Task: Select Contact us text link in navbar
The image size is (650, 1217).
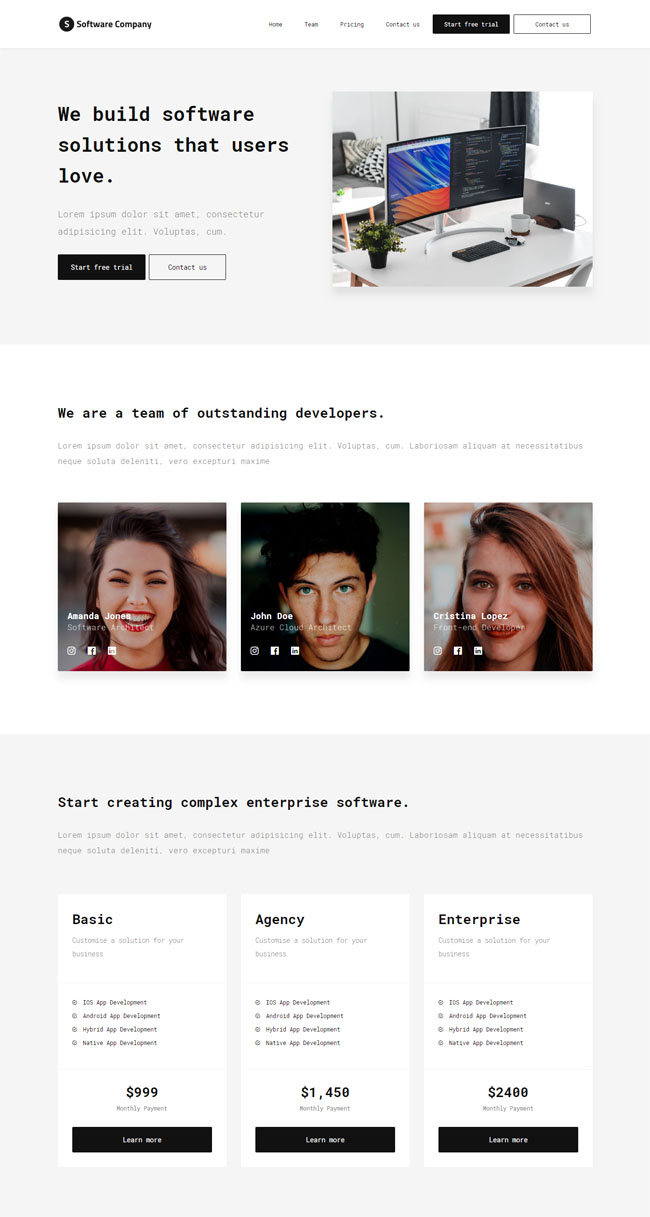Action: click(403, 24)
